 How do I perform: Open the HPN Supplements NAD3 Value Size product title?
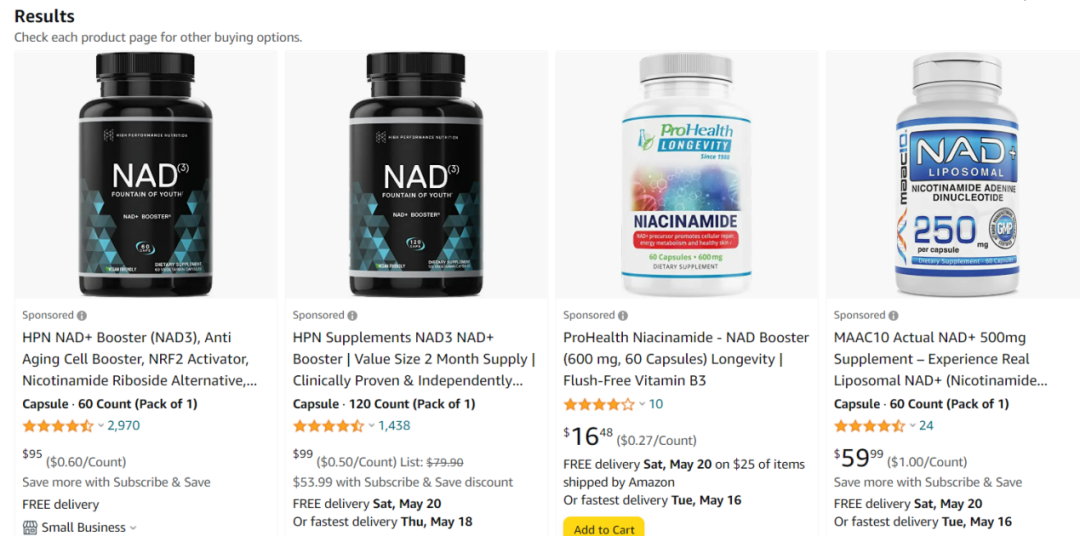point(414,359)
